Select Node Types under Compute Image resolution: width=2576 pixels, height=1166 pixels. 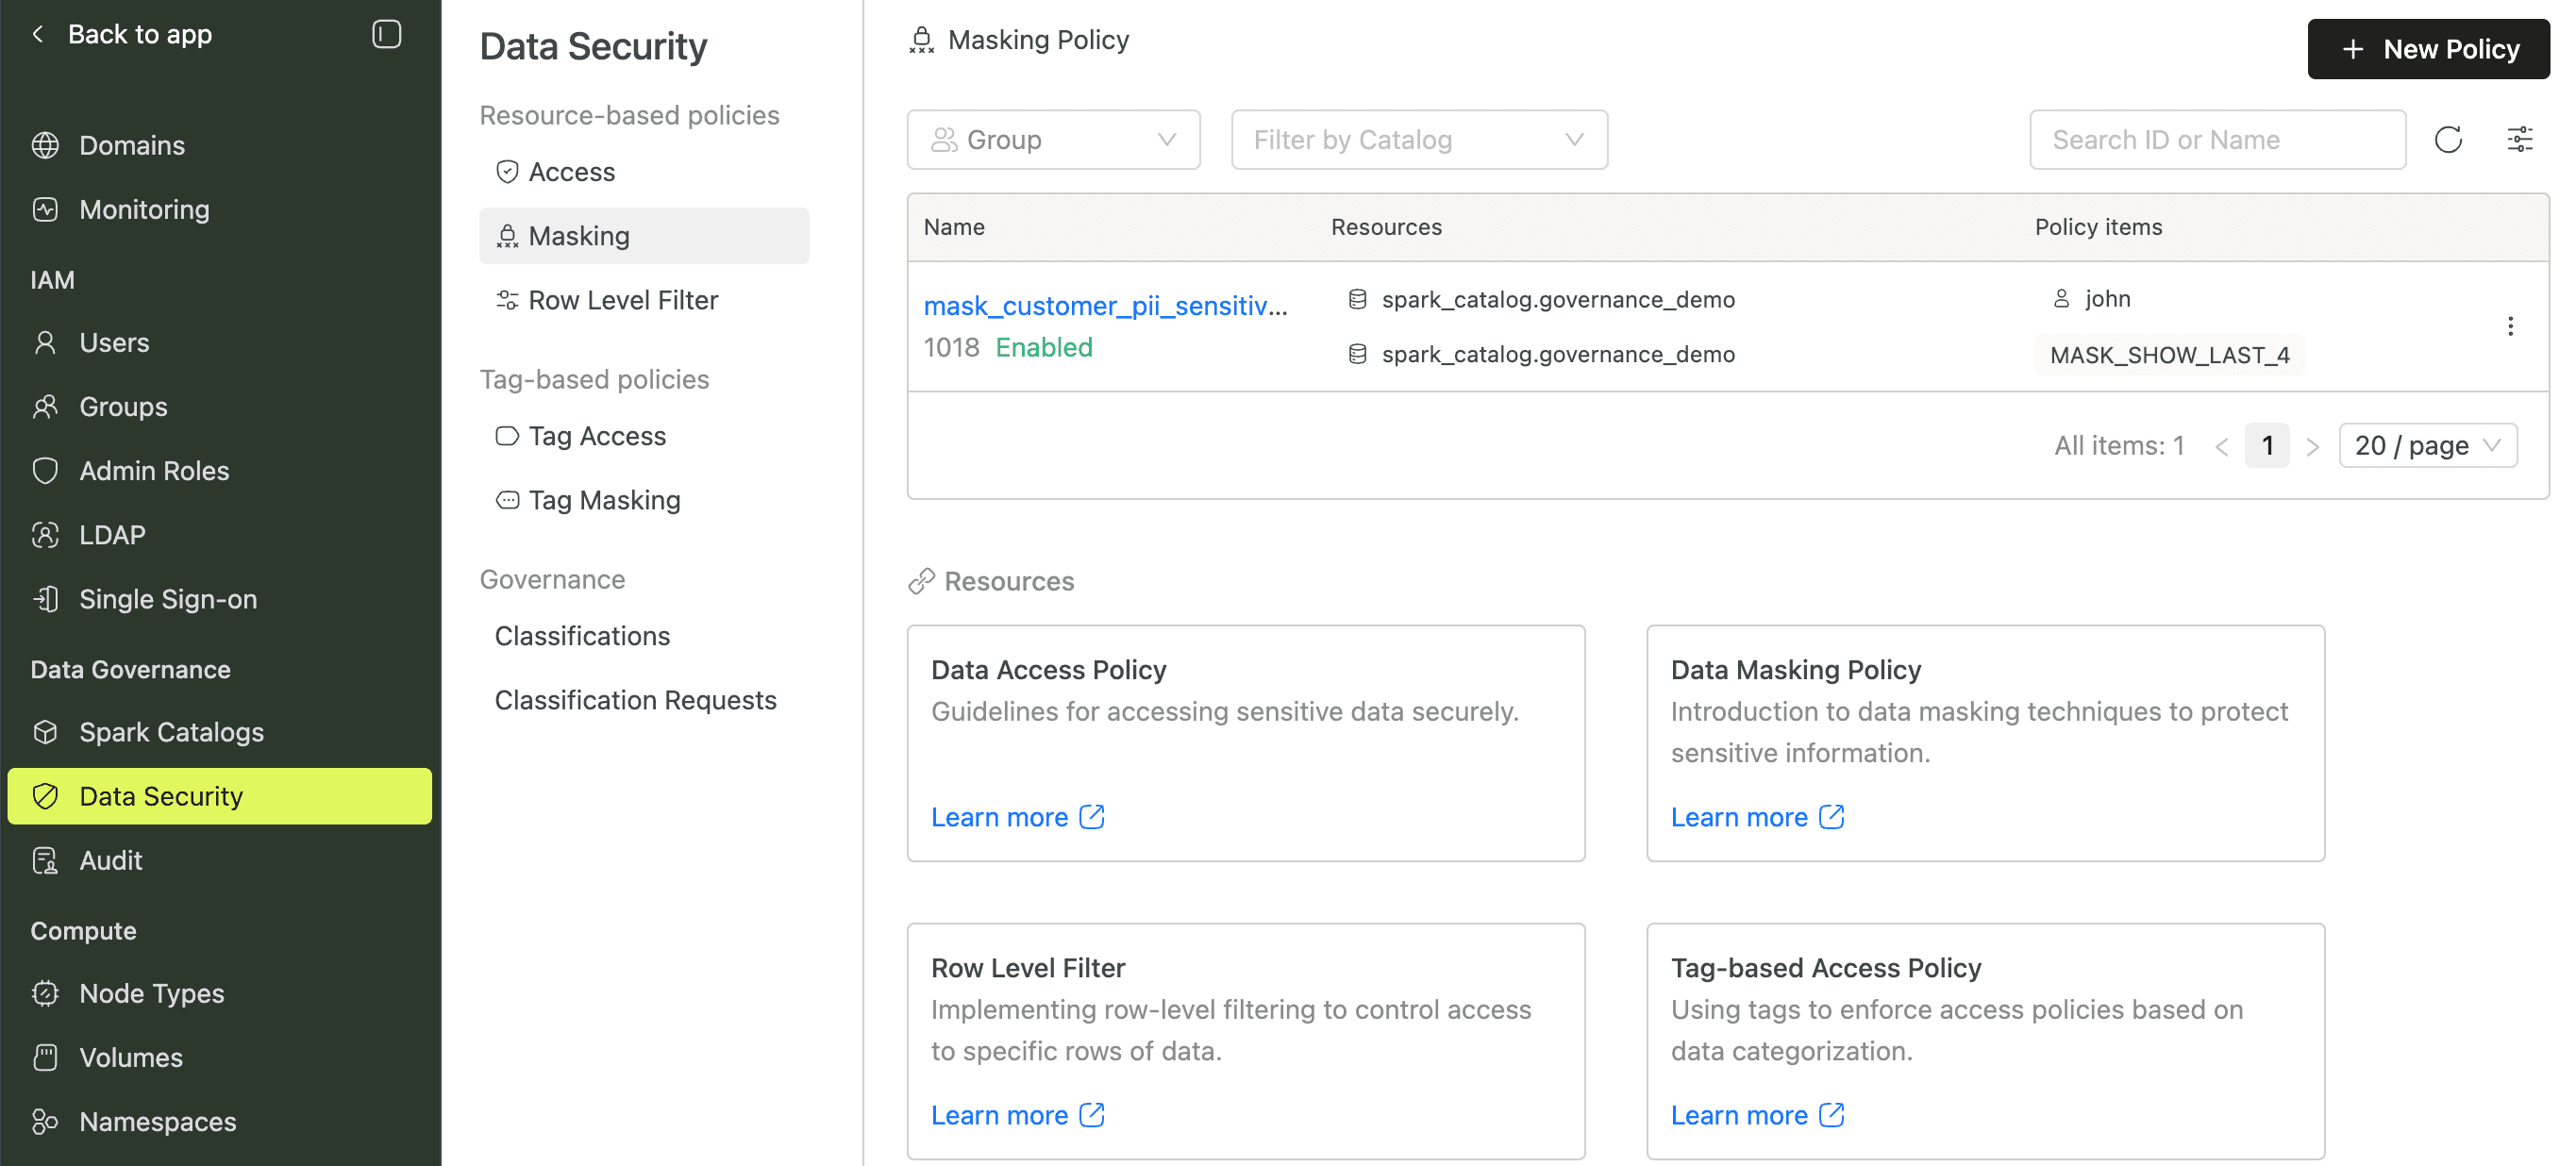151,993
